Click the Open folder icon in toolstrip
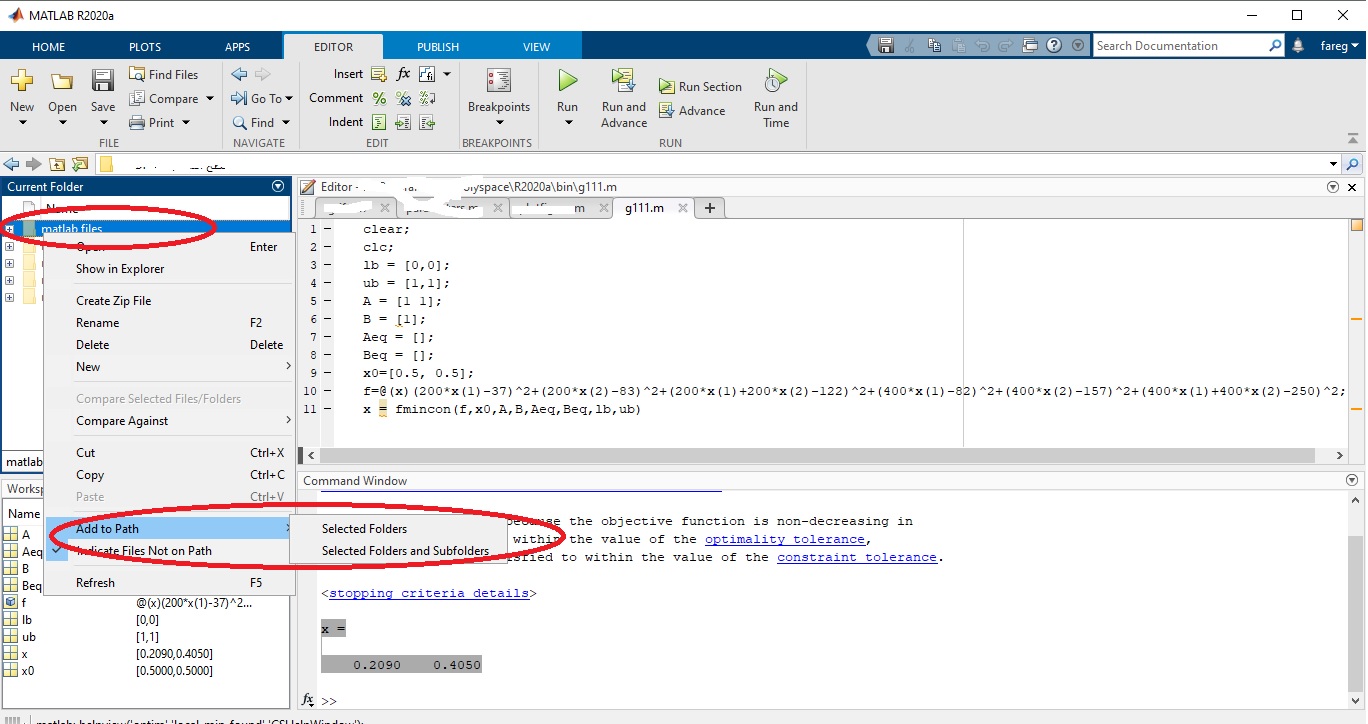1368x724 pixels. (62, 82)
